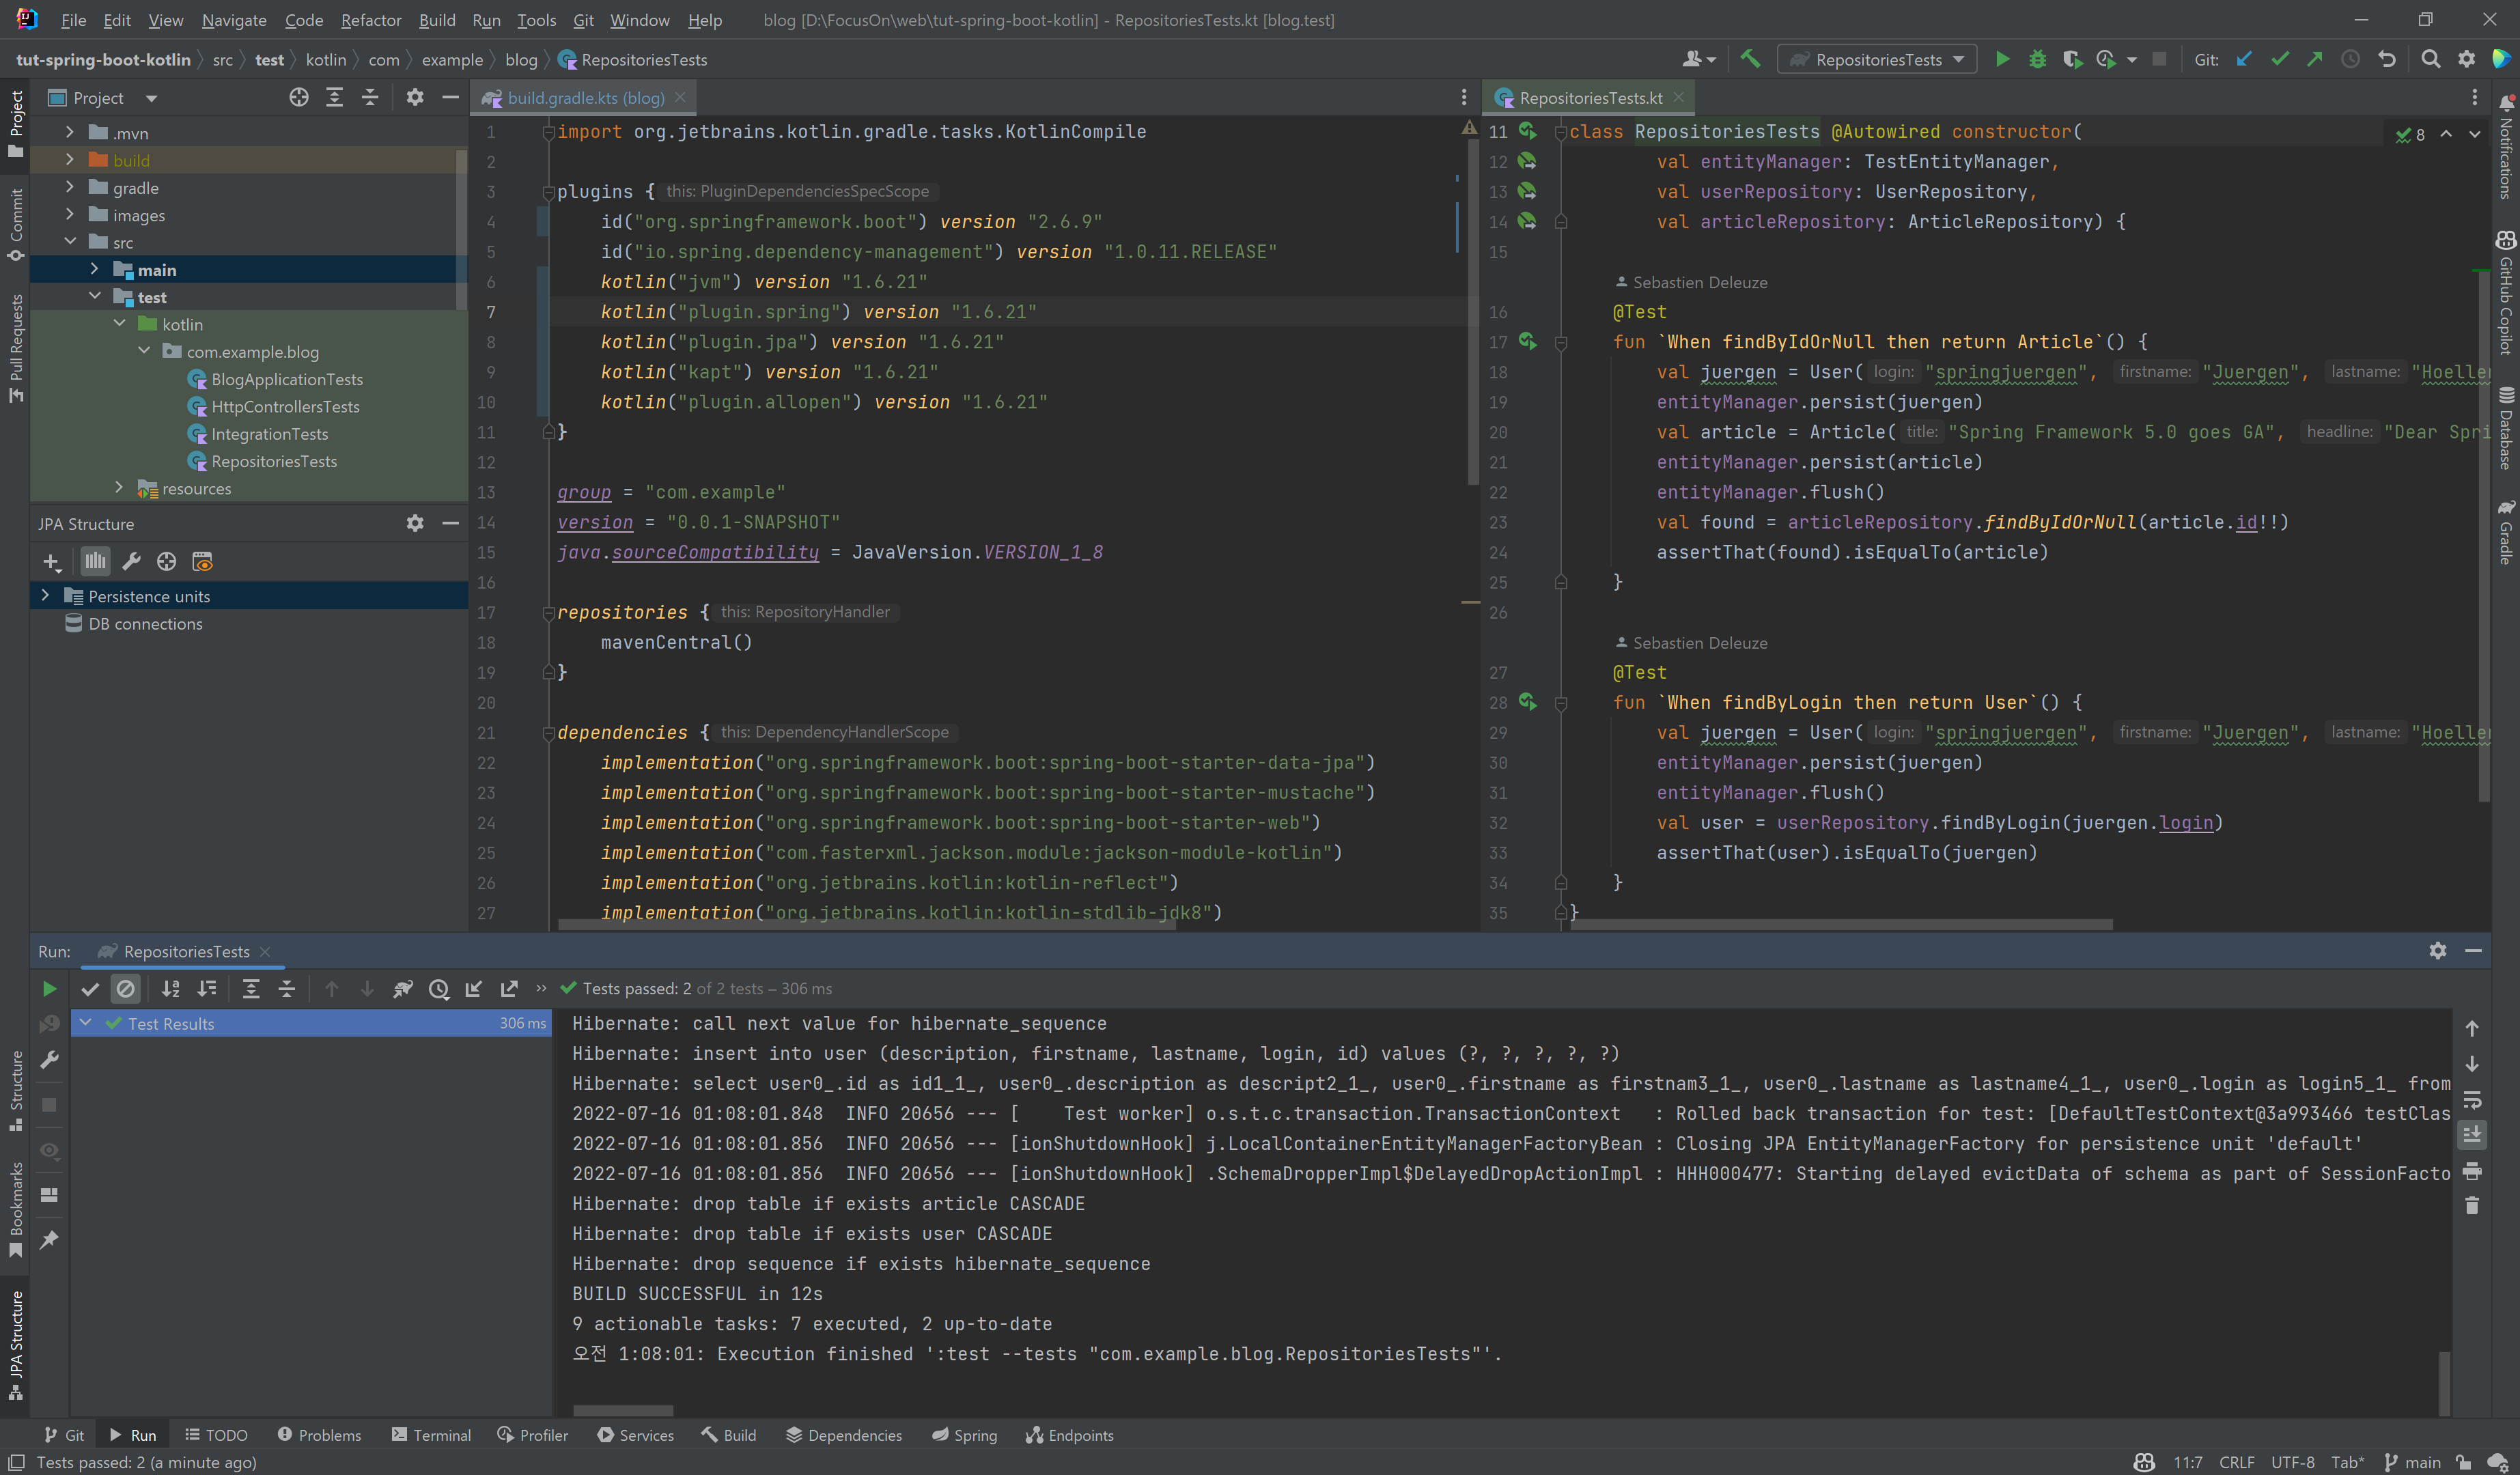The image size is (2520, 1475).
Task: Select opened file locate icon in Project panel
Action: point(298,97)
